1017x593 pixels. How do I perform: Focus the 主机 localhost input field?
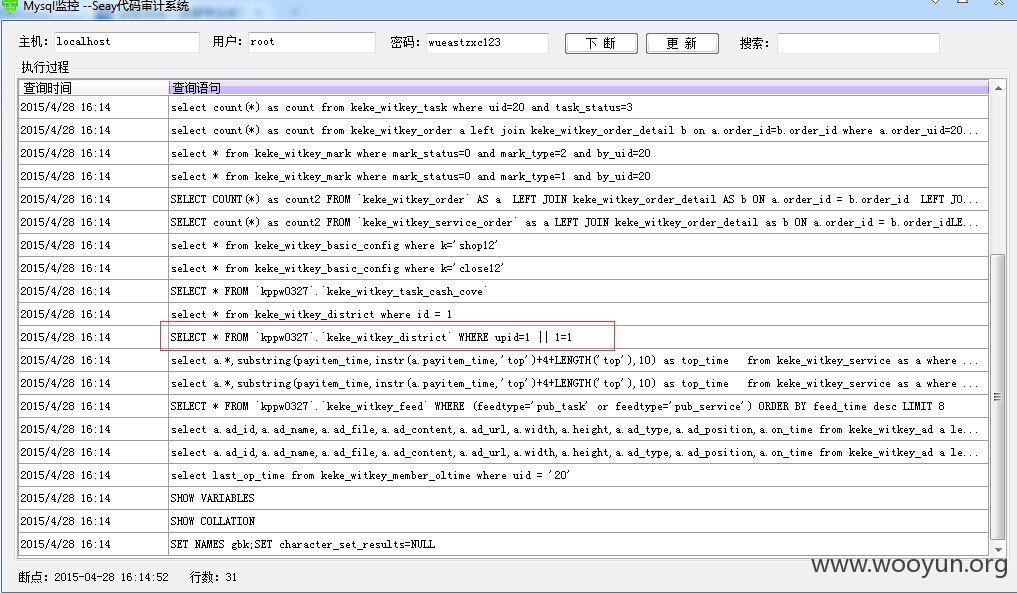[x=126, y=42]
